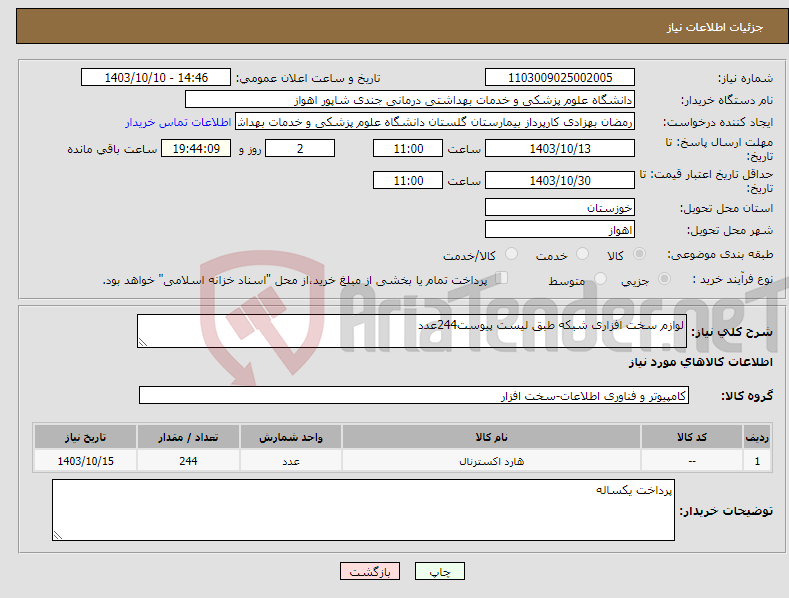Select the جزیی purchase type radio
The width and height of the screenshot is (789, 598).
coord(664,278)
